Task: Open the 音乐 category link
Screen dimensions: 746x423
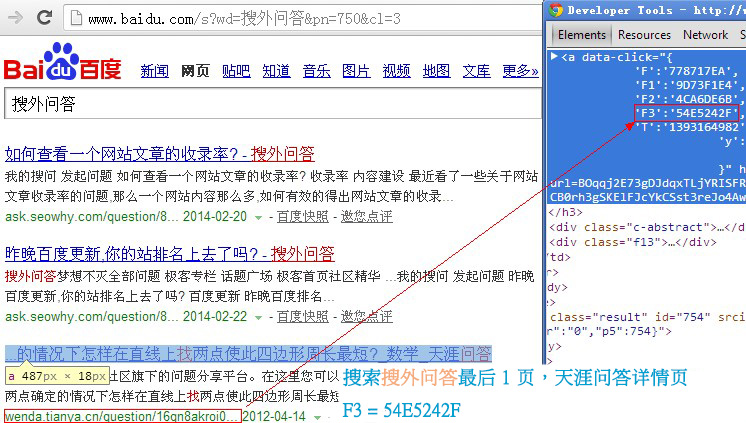Action: [316, 71]
